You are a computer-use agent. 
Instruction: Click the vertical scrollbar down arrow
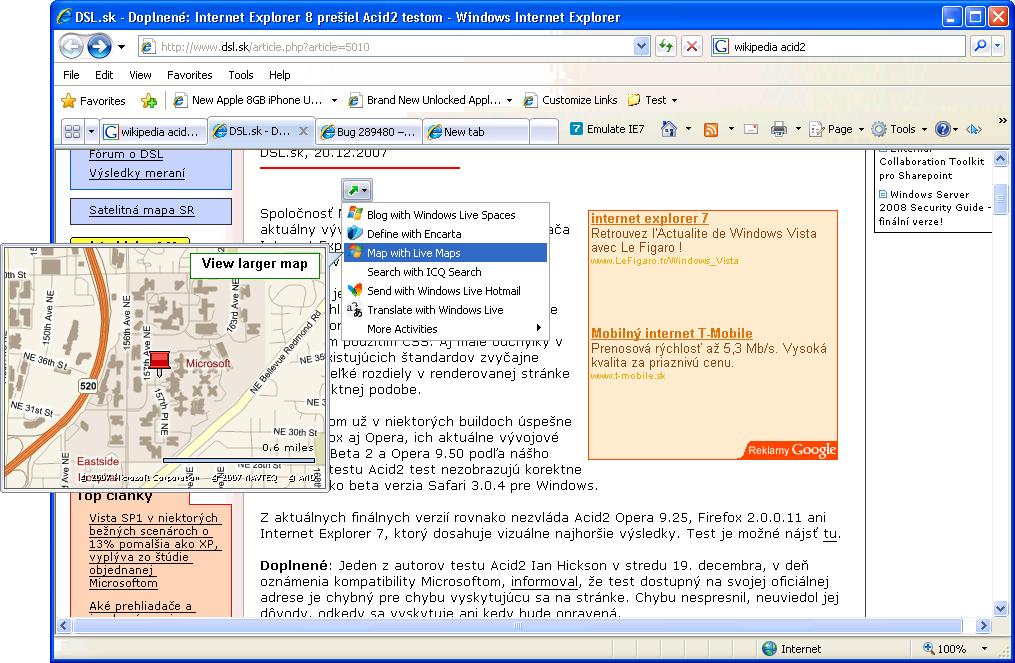click(1000, 609)
